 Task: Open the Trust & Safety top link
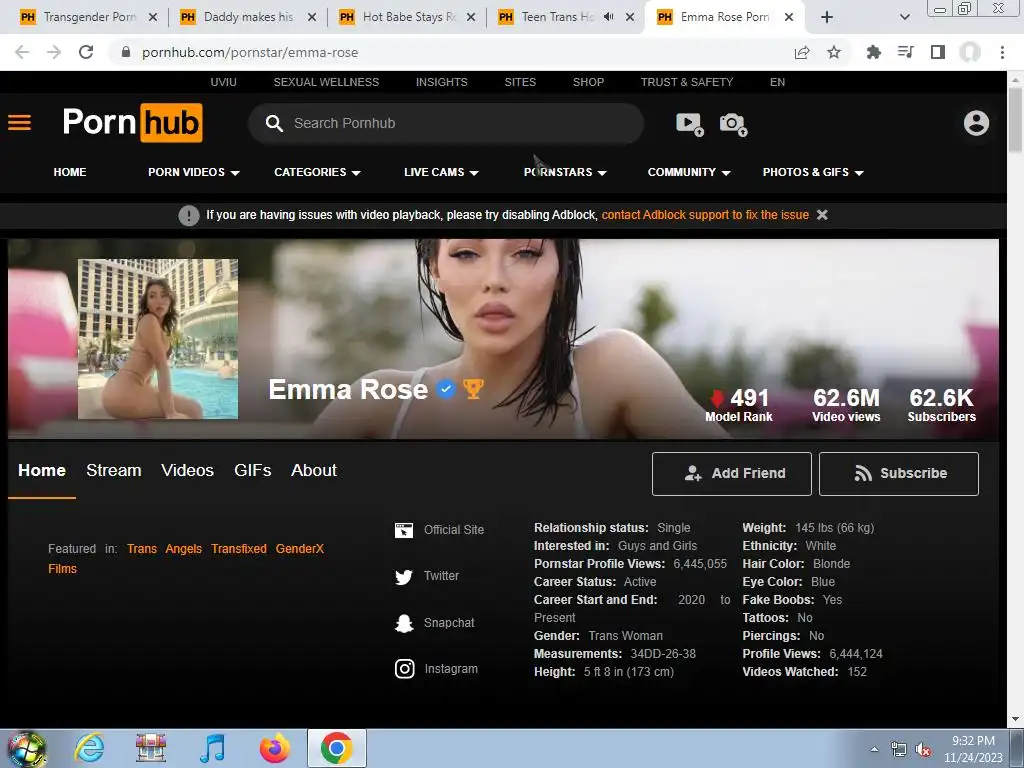686,82
